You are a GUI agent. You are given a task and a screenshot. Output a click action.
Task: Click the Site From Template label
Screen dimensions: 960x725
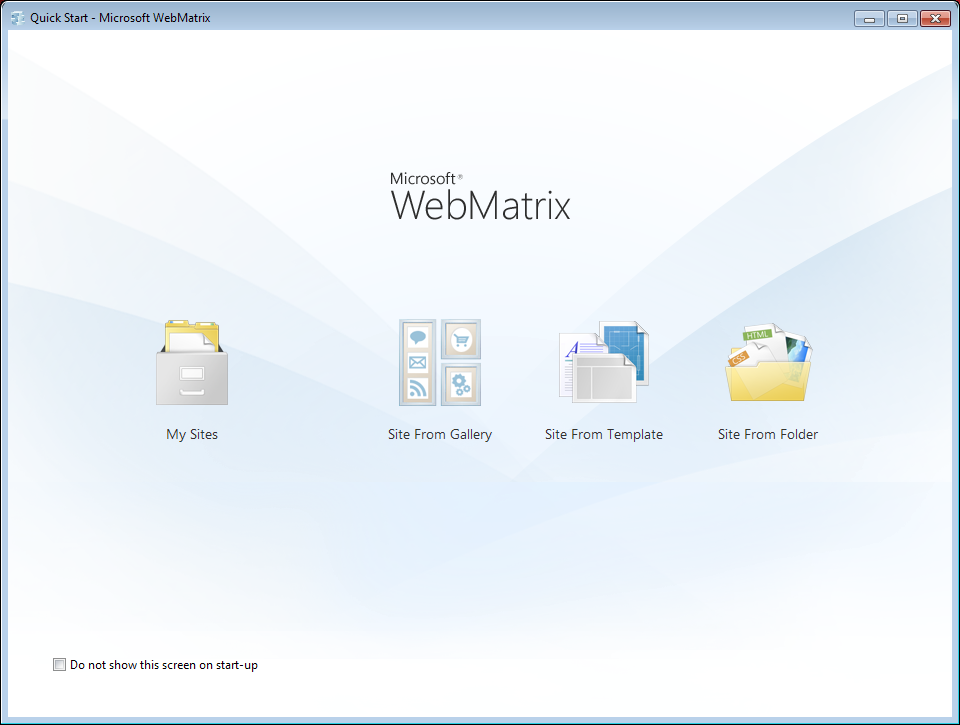(x=604, y=434)
